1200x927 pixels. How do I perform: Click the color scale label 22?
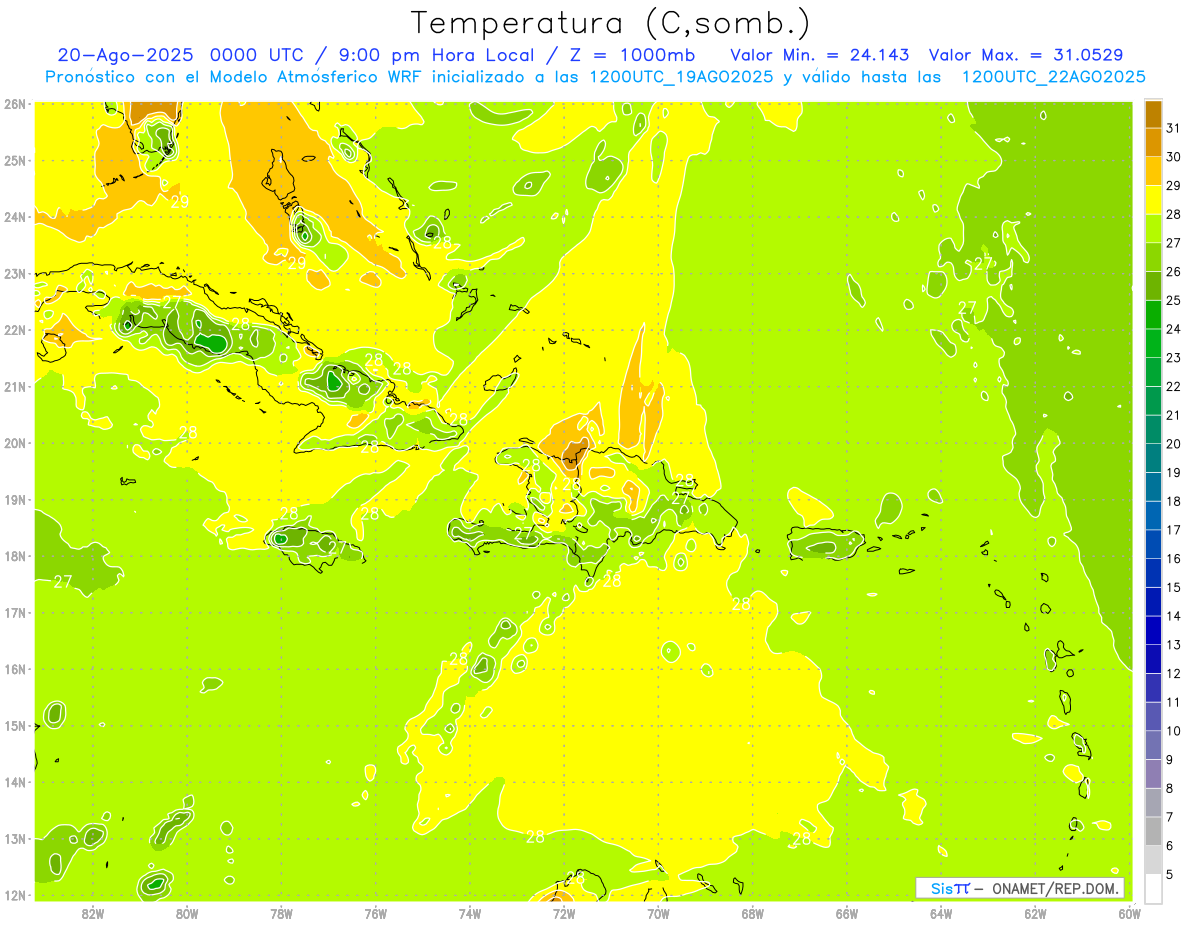tap(1175, 387)
